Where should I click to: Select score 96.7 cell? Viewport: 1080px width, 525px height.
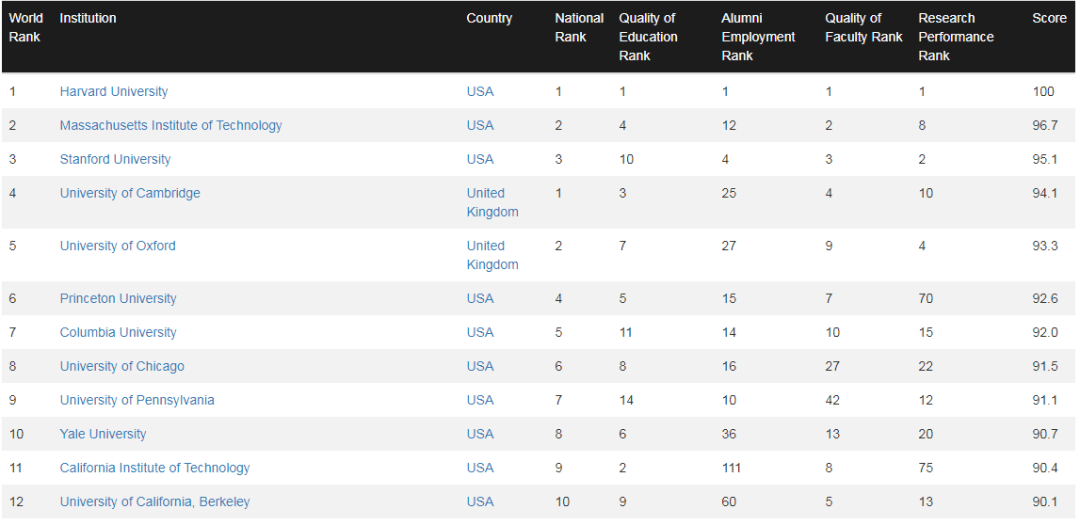[x=1045, y=125]
